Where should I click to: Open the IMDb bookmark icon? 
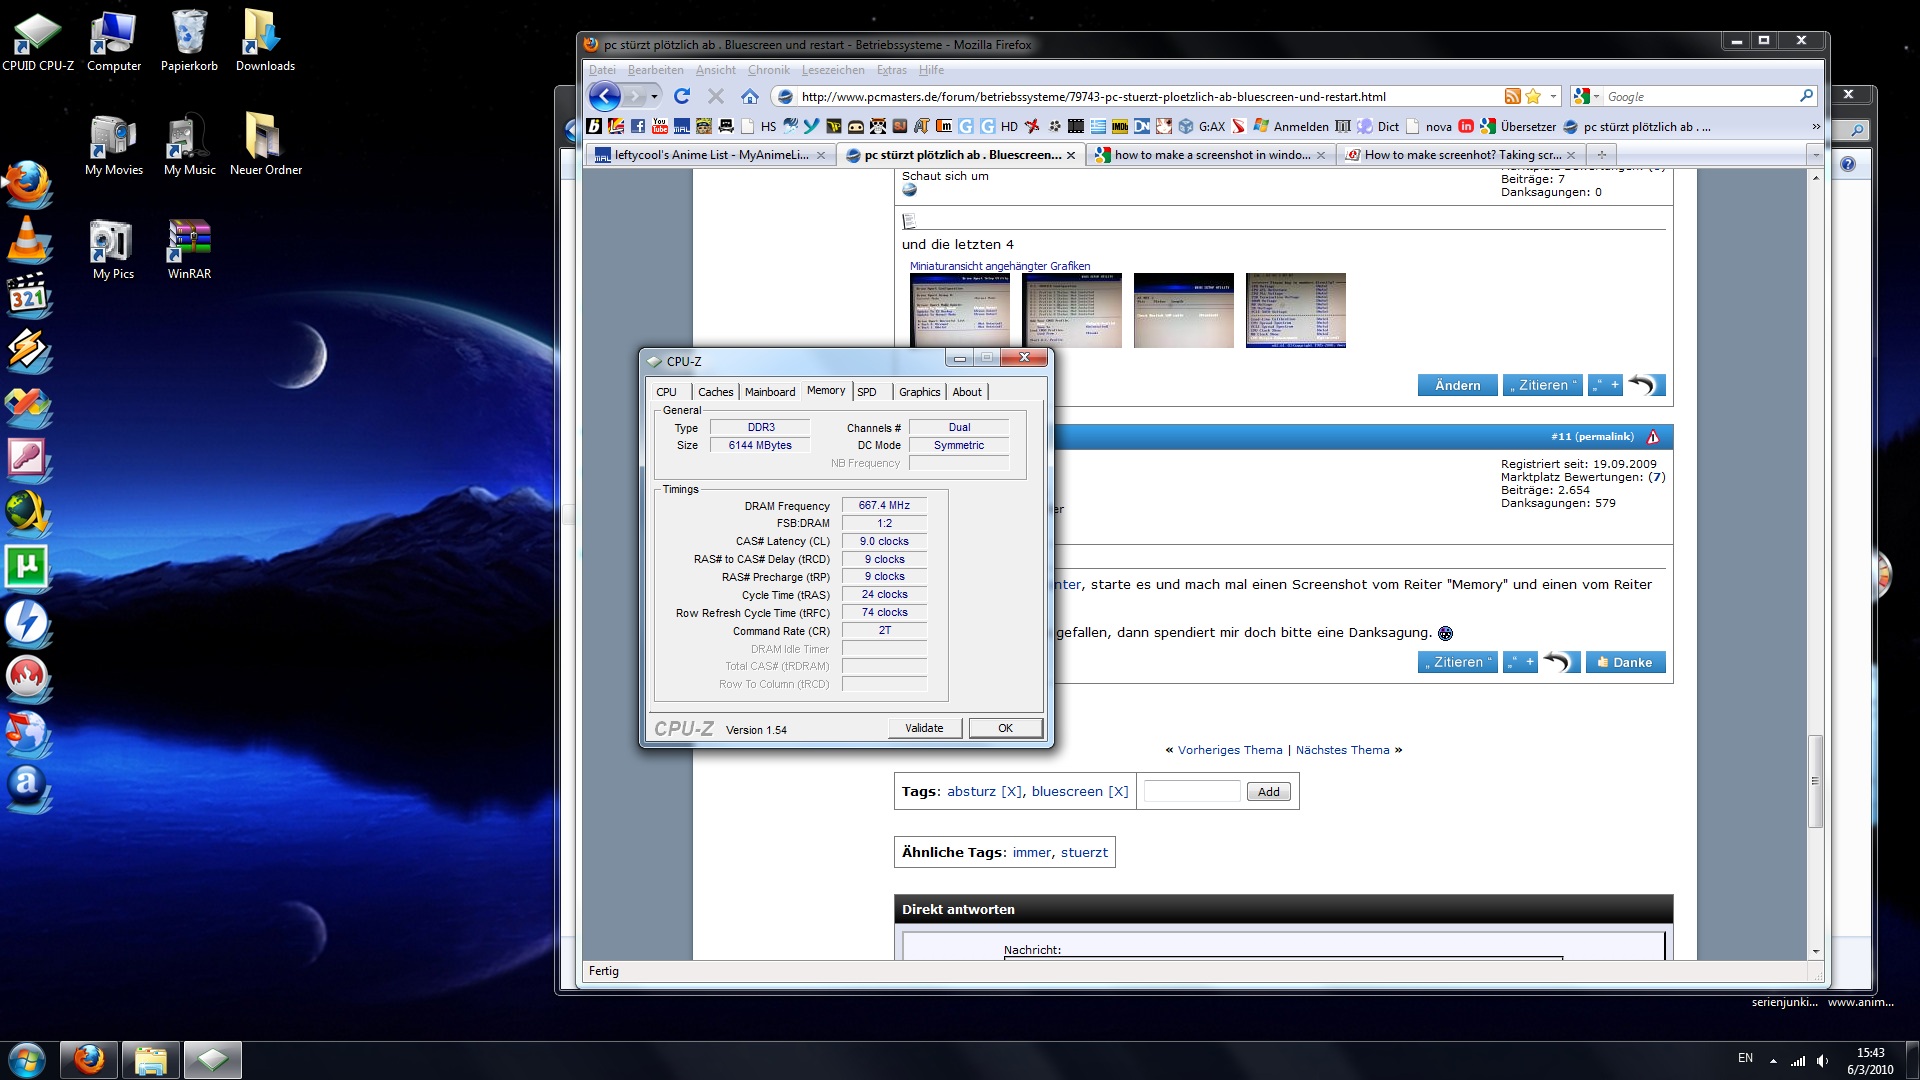(x=1120, y=126)
